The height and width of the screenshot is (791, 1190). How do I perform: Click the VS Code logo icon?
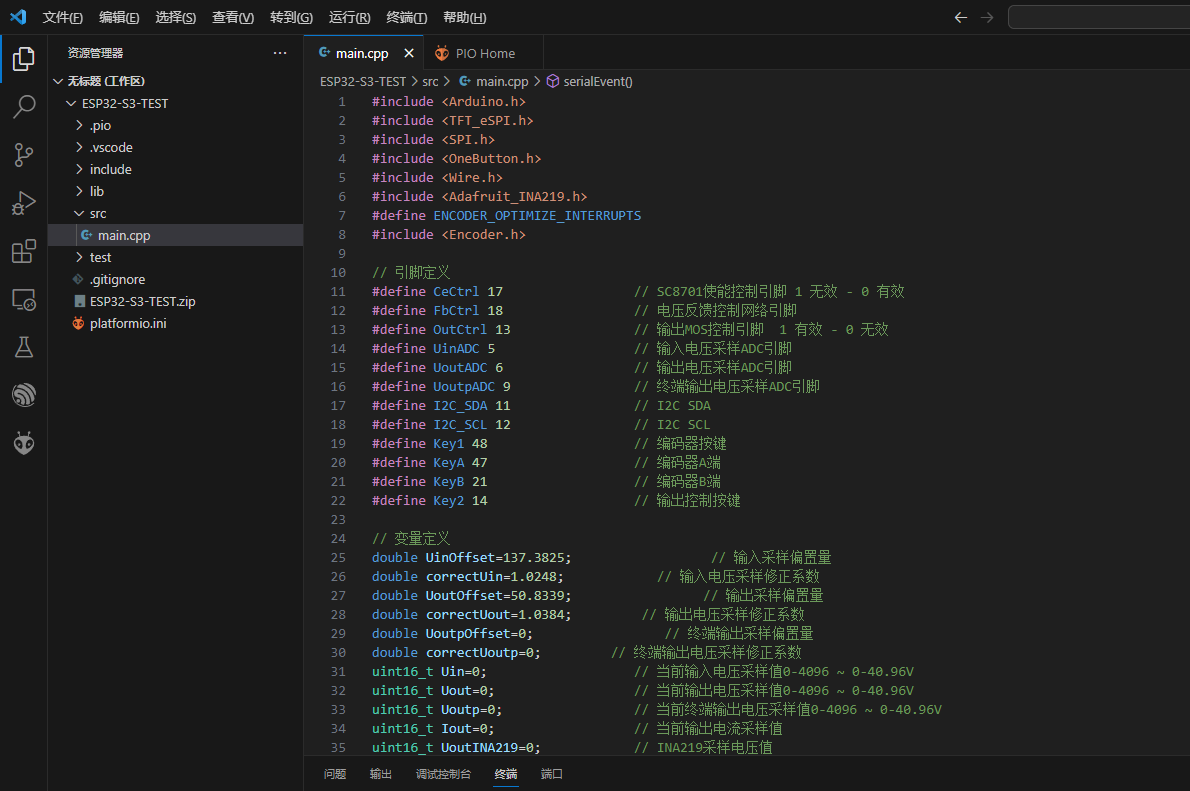coord(18,17)
